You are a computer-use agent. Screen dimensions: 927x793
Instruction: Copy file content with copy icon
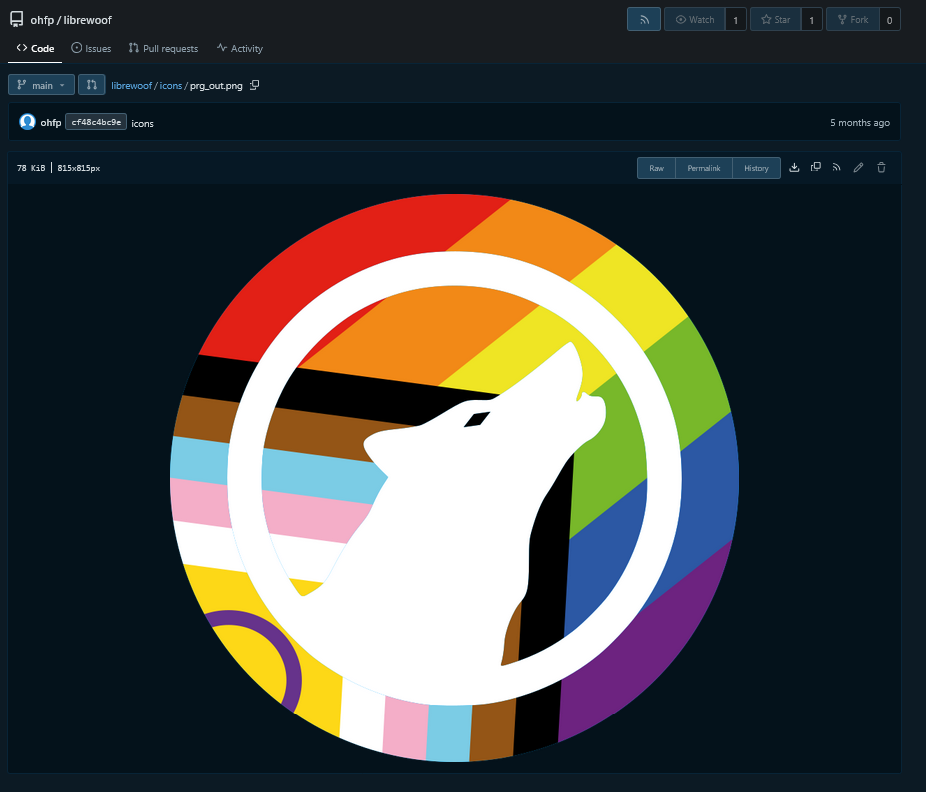point(816,167)
